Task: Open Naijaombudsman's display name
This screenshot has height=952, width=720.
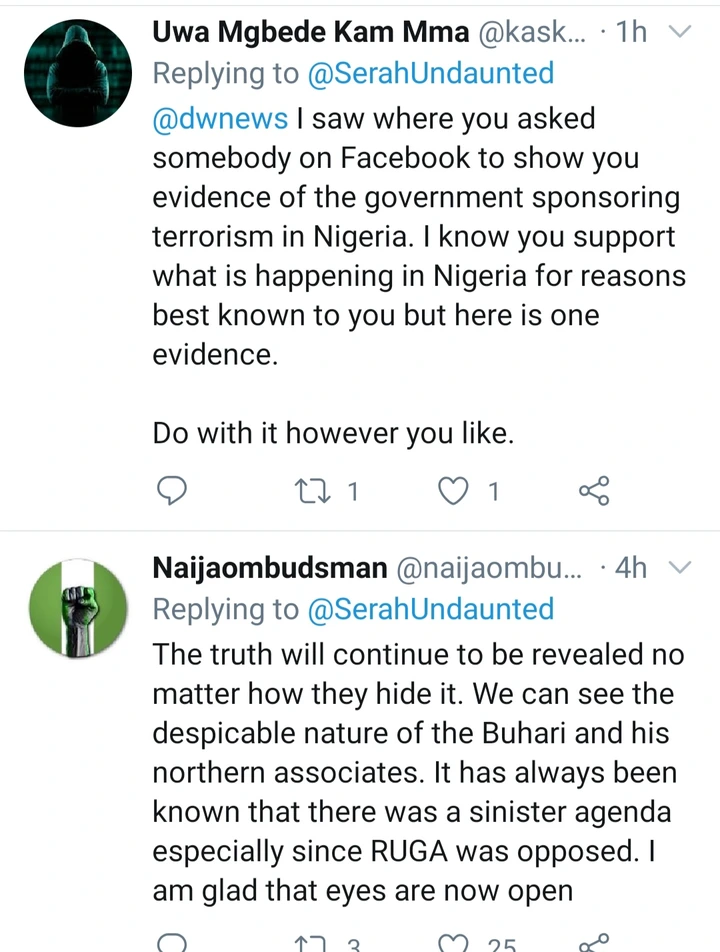Action: pos(270,568)
